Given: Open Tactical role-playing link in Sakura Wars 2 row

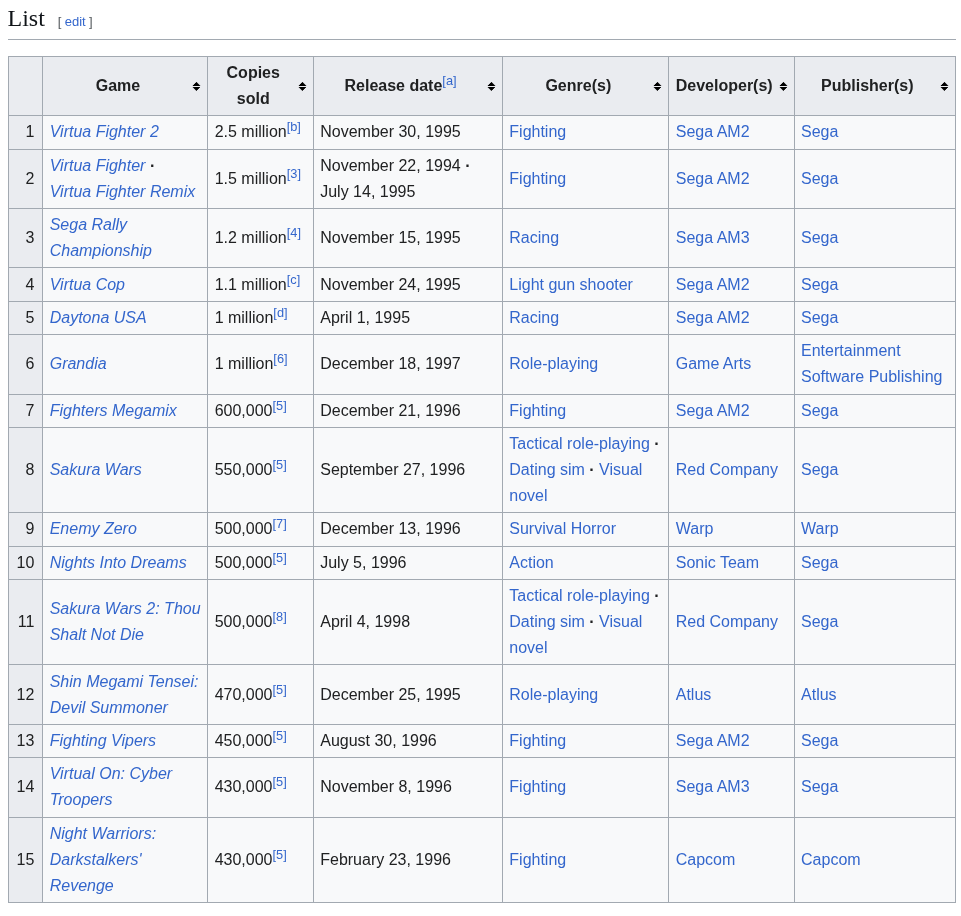Looking at the screenshot, I should pos(579,596).
